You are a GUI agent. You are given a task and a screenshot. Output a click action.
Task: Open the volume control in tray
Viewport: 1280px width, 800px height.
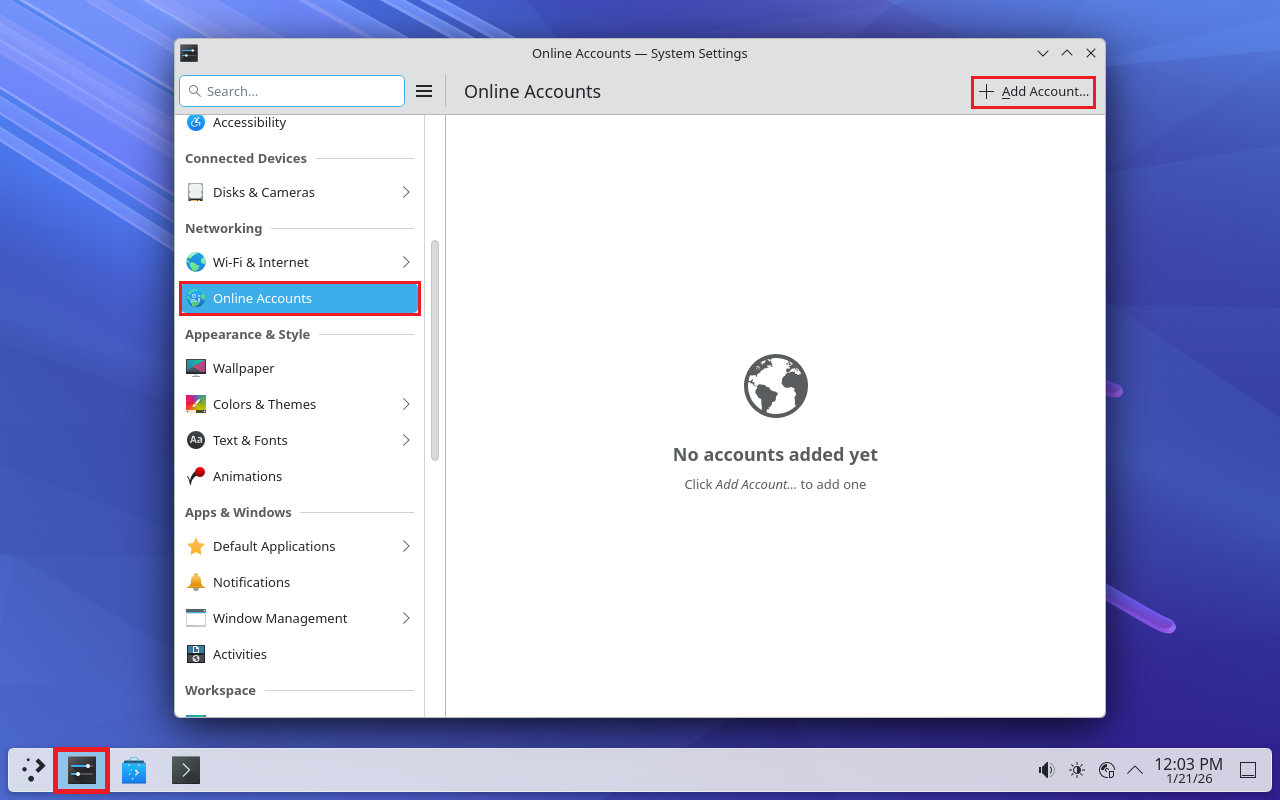pos(1046,770)
